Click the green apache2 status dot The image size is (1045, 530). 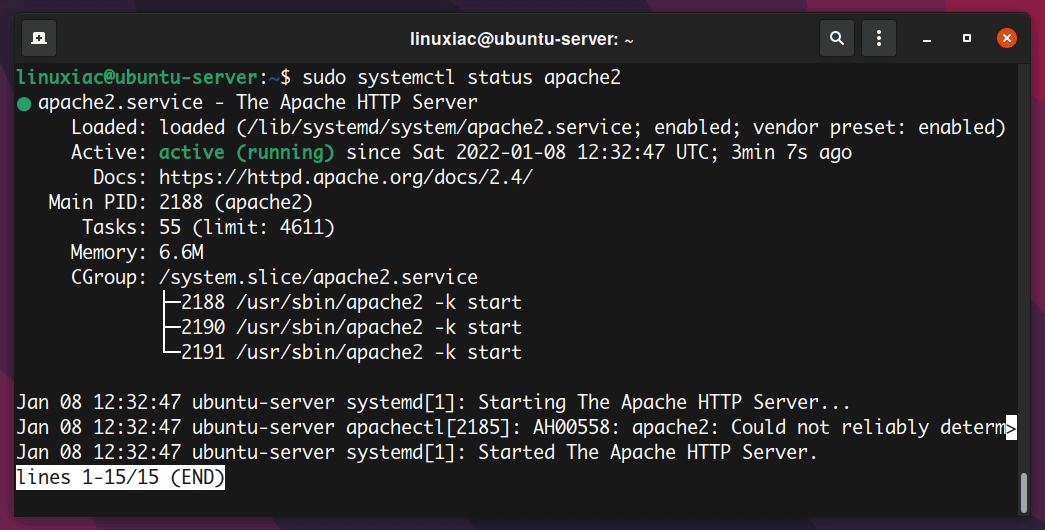point(24,103)
